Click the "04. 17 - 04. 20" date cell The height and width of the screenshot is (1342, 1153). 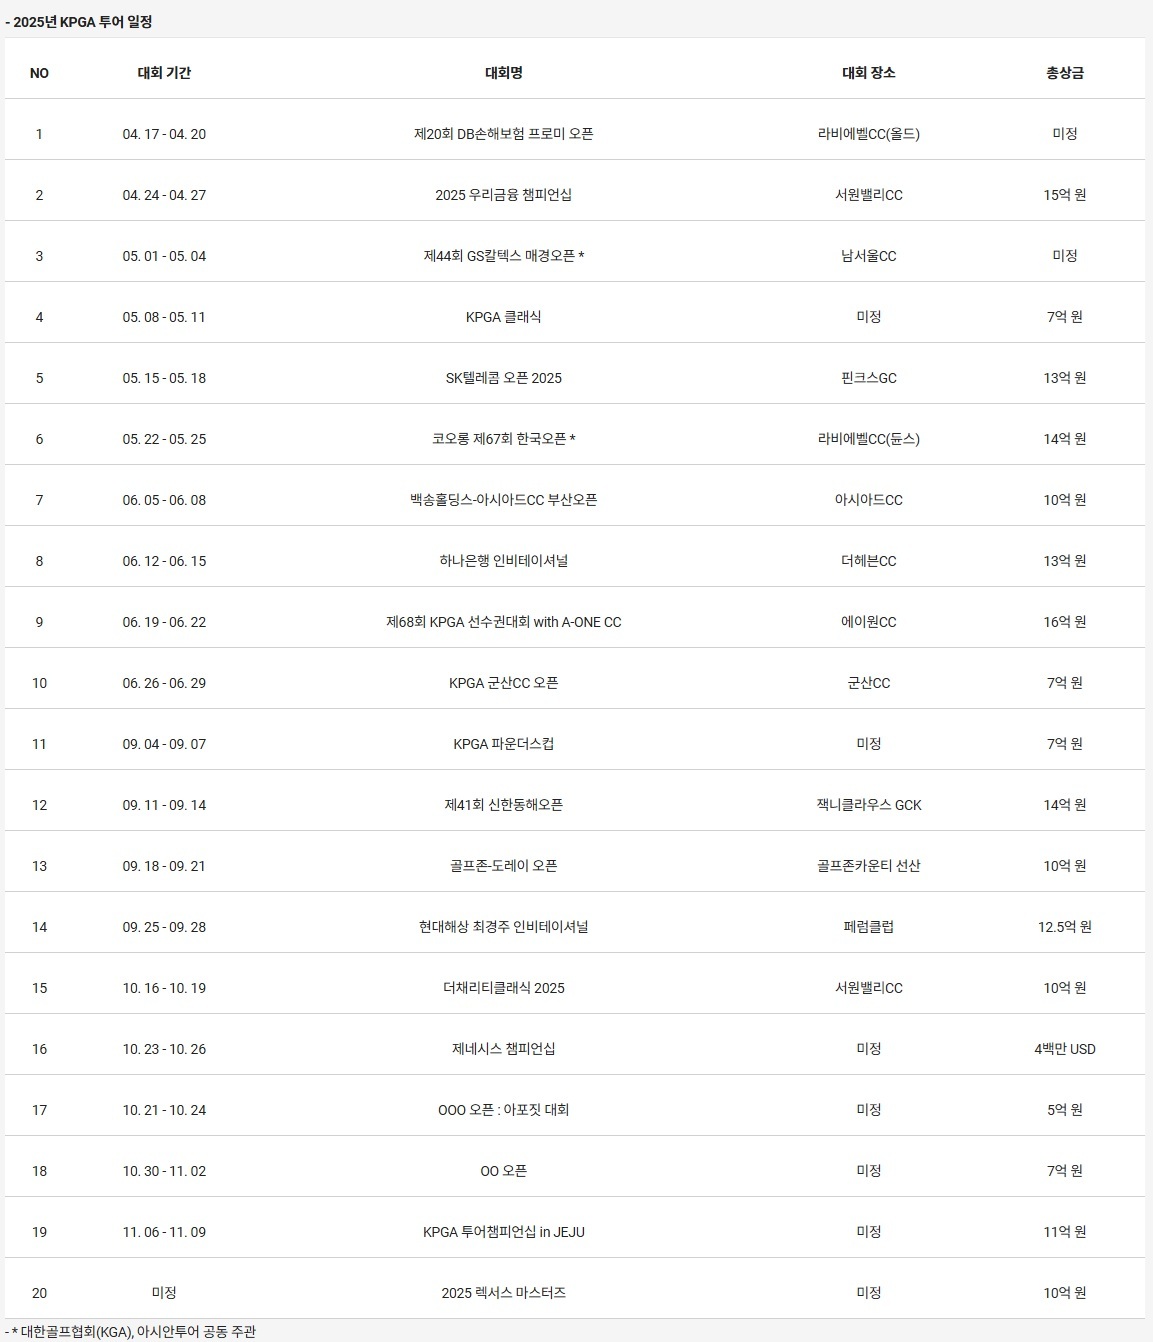164,134
